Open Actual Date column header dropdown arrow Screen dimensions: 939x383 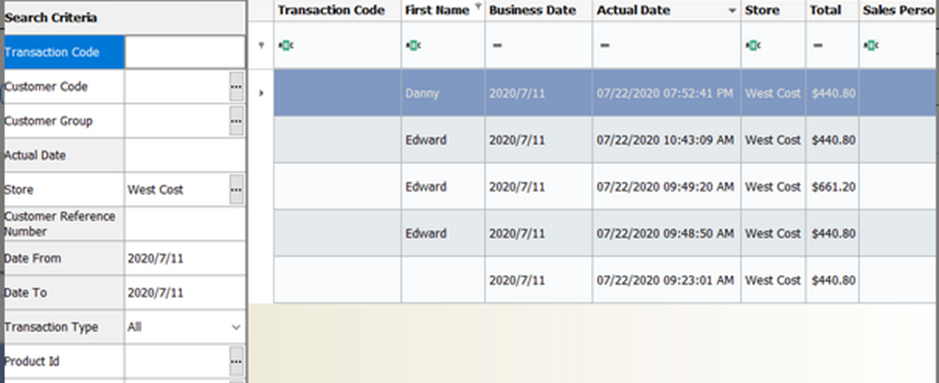coord(732,11)
